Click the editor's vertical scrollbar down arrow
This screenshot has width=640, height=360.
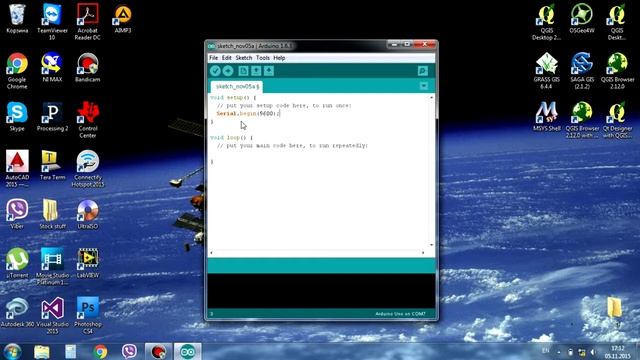pos(431,245)
